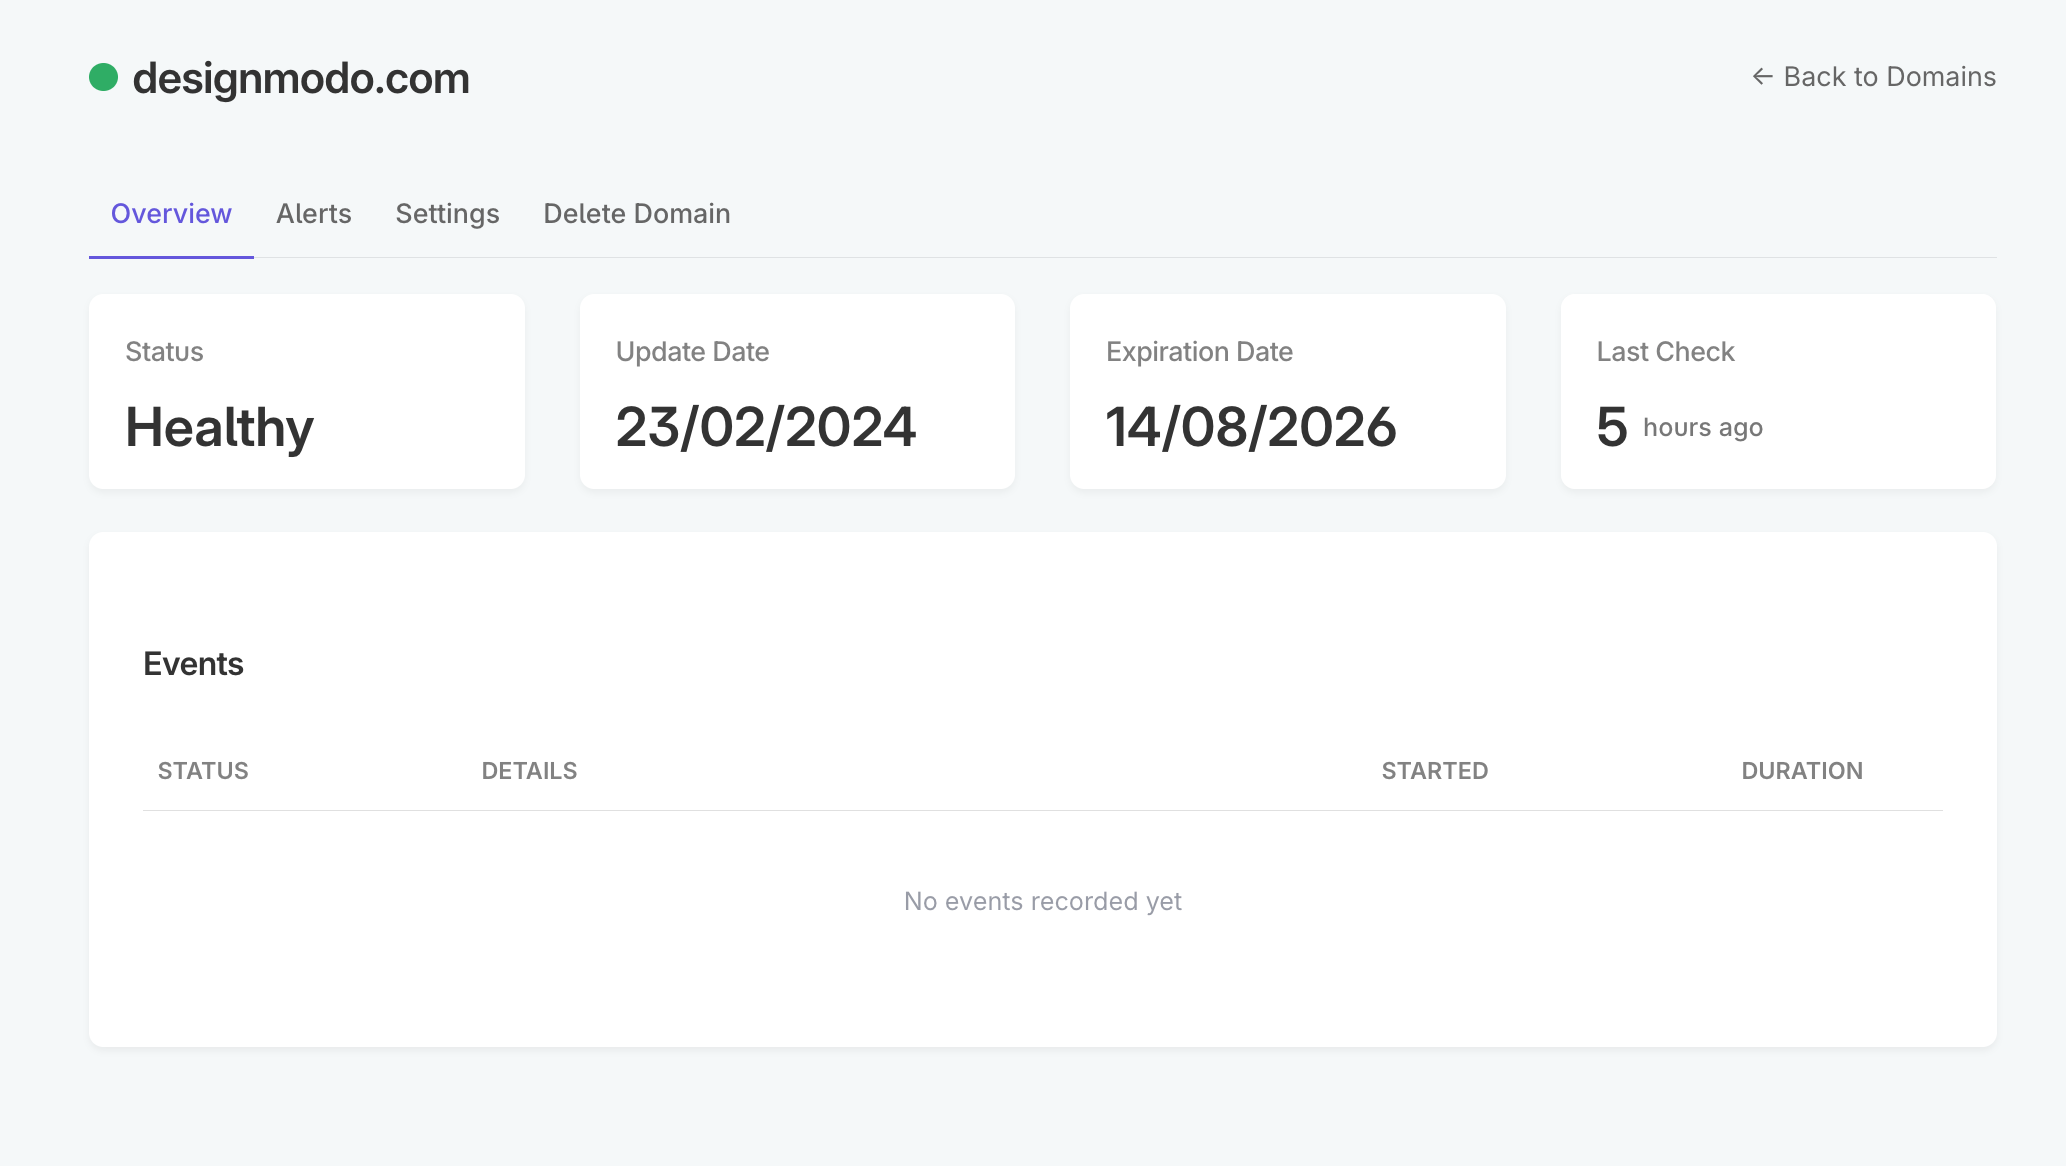Click the green status indicator dot
The width and height of the screenshot is (2066, 1166).
105,76
